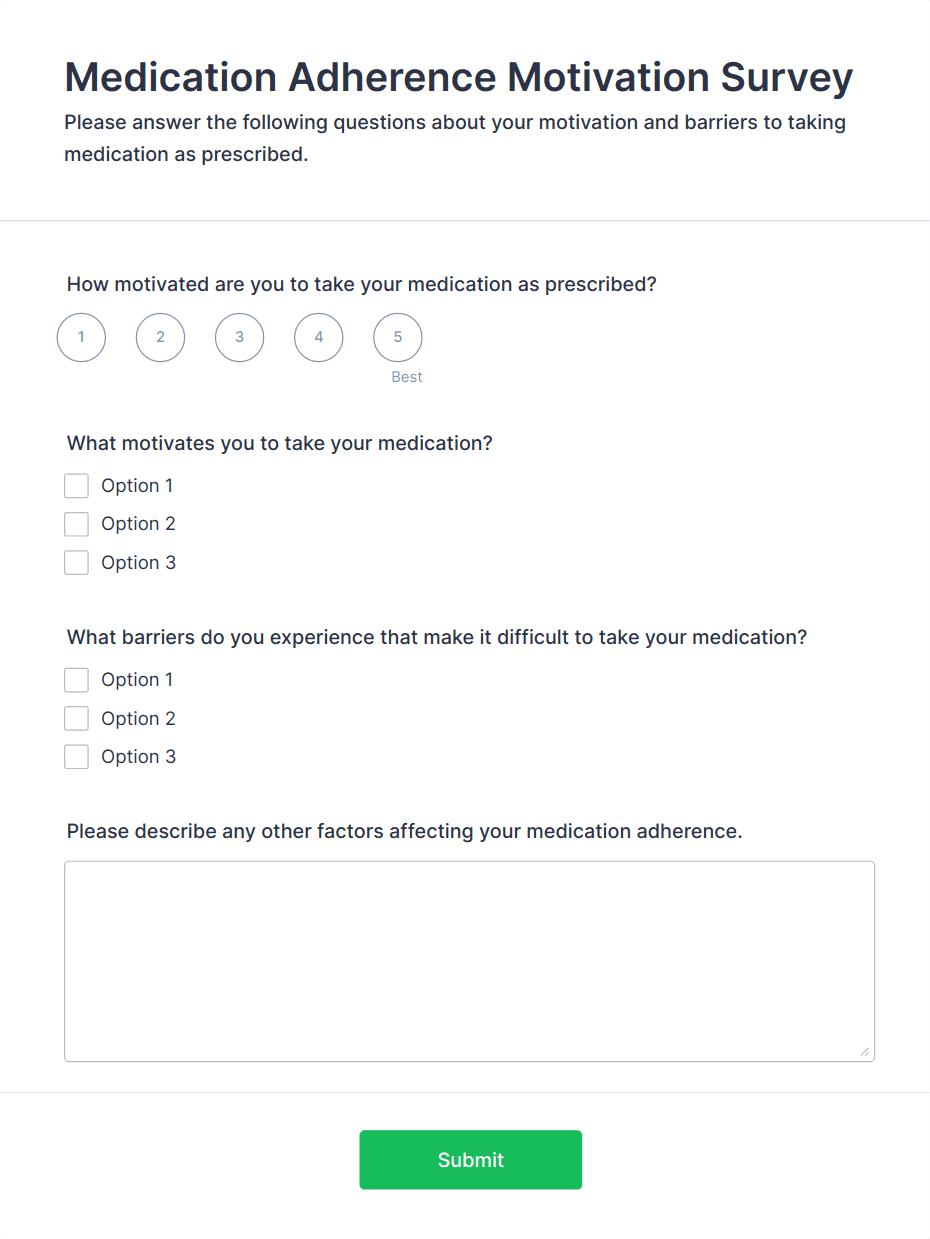
Task: Click the resize grip of the text area
Action: coord(866,1050)
